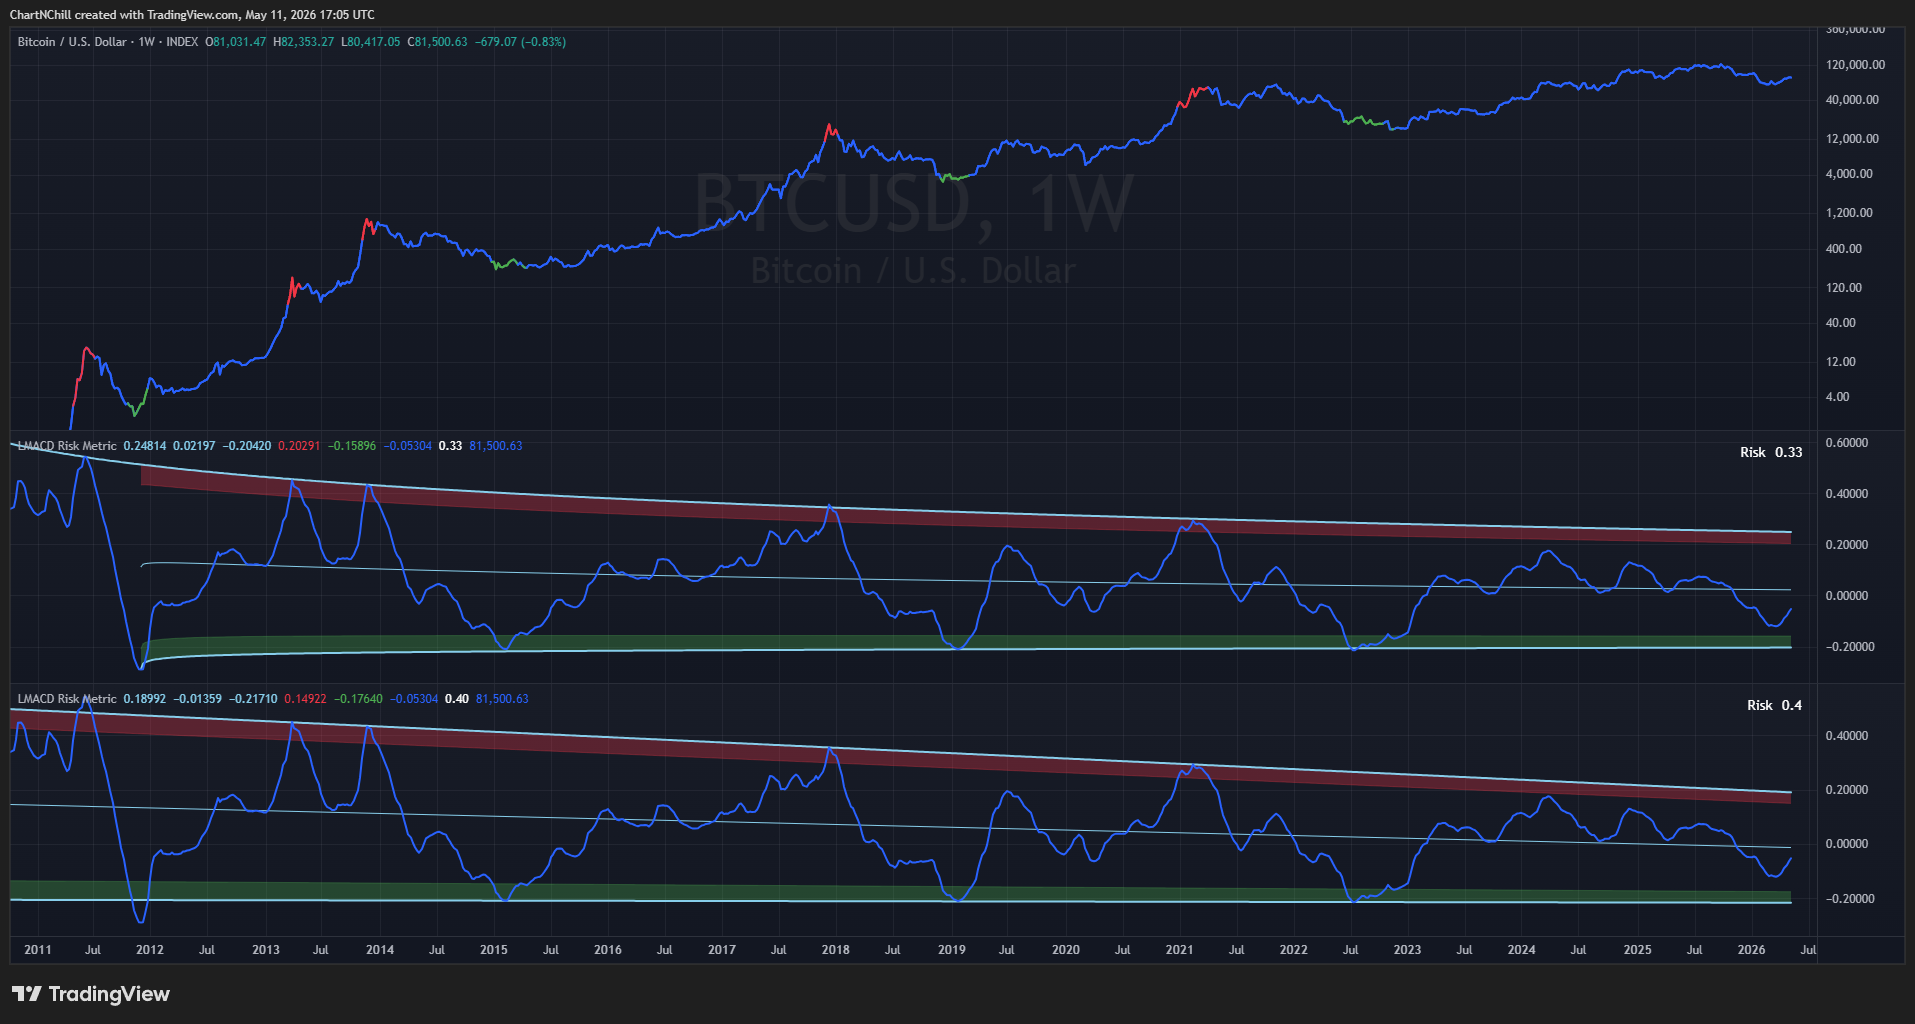Click the high value H82,353.27
The image size is (1915, 1024).
pos(304,42)
